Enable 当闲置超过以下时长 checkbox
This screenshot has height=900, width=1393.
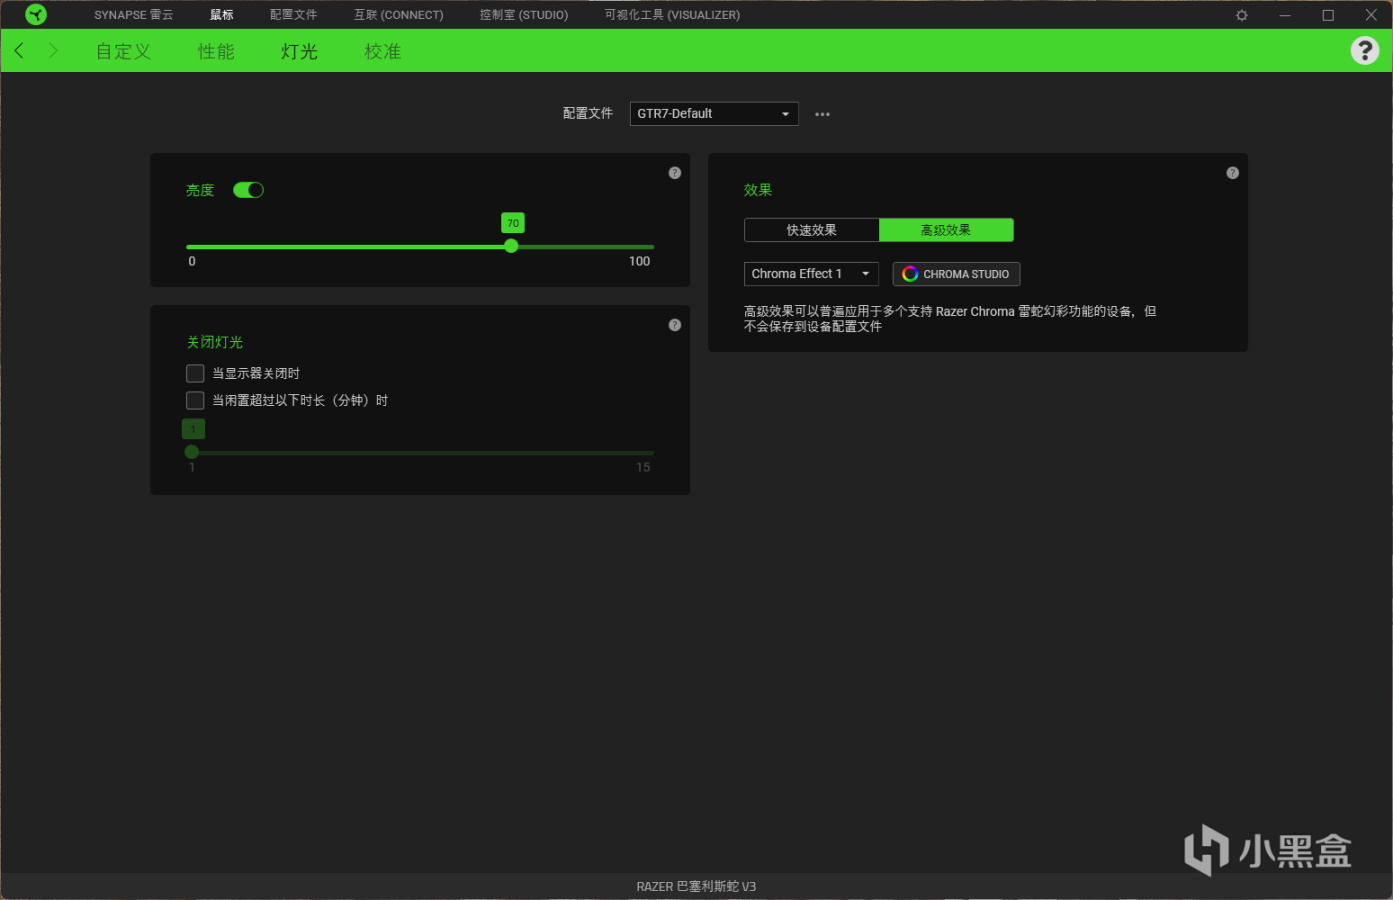(195, 400)
